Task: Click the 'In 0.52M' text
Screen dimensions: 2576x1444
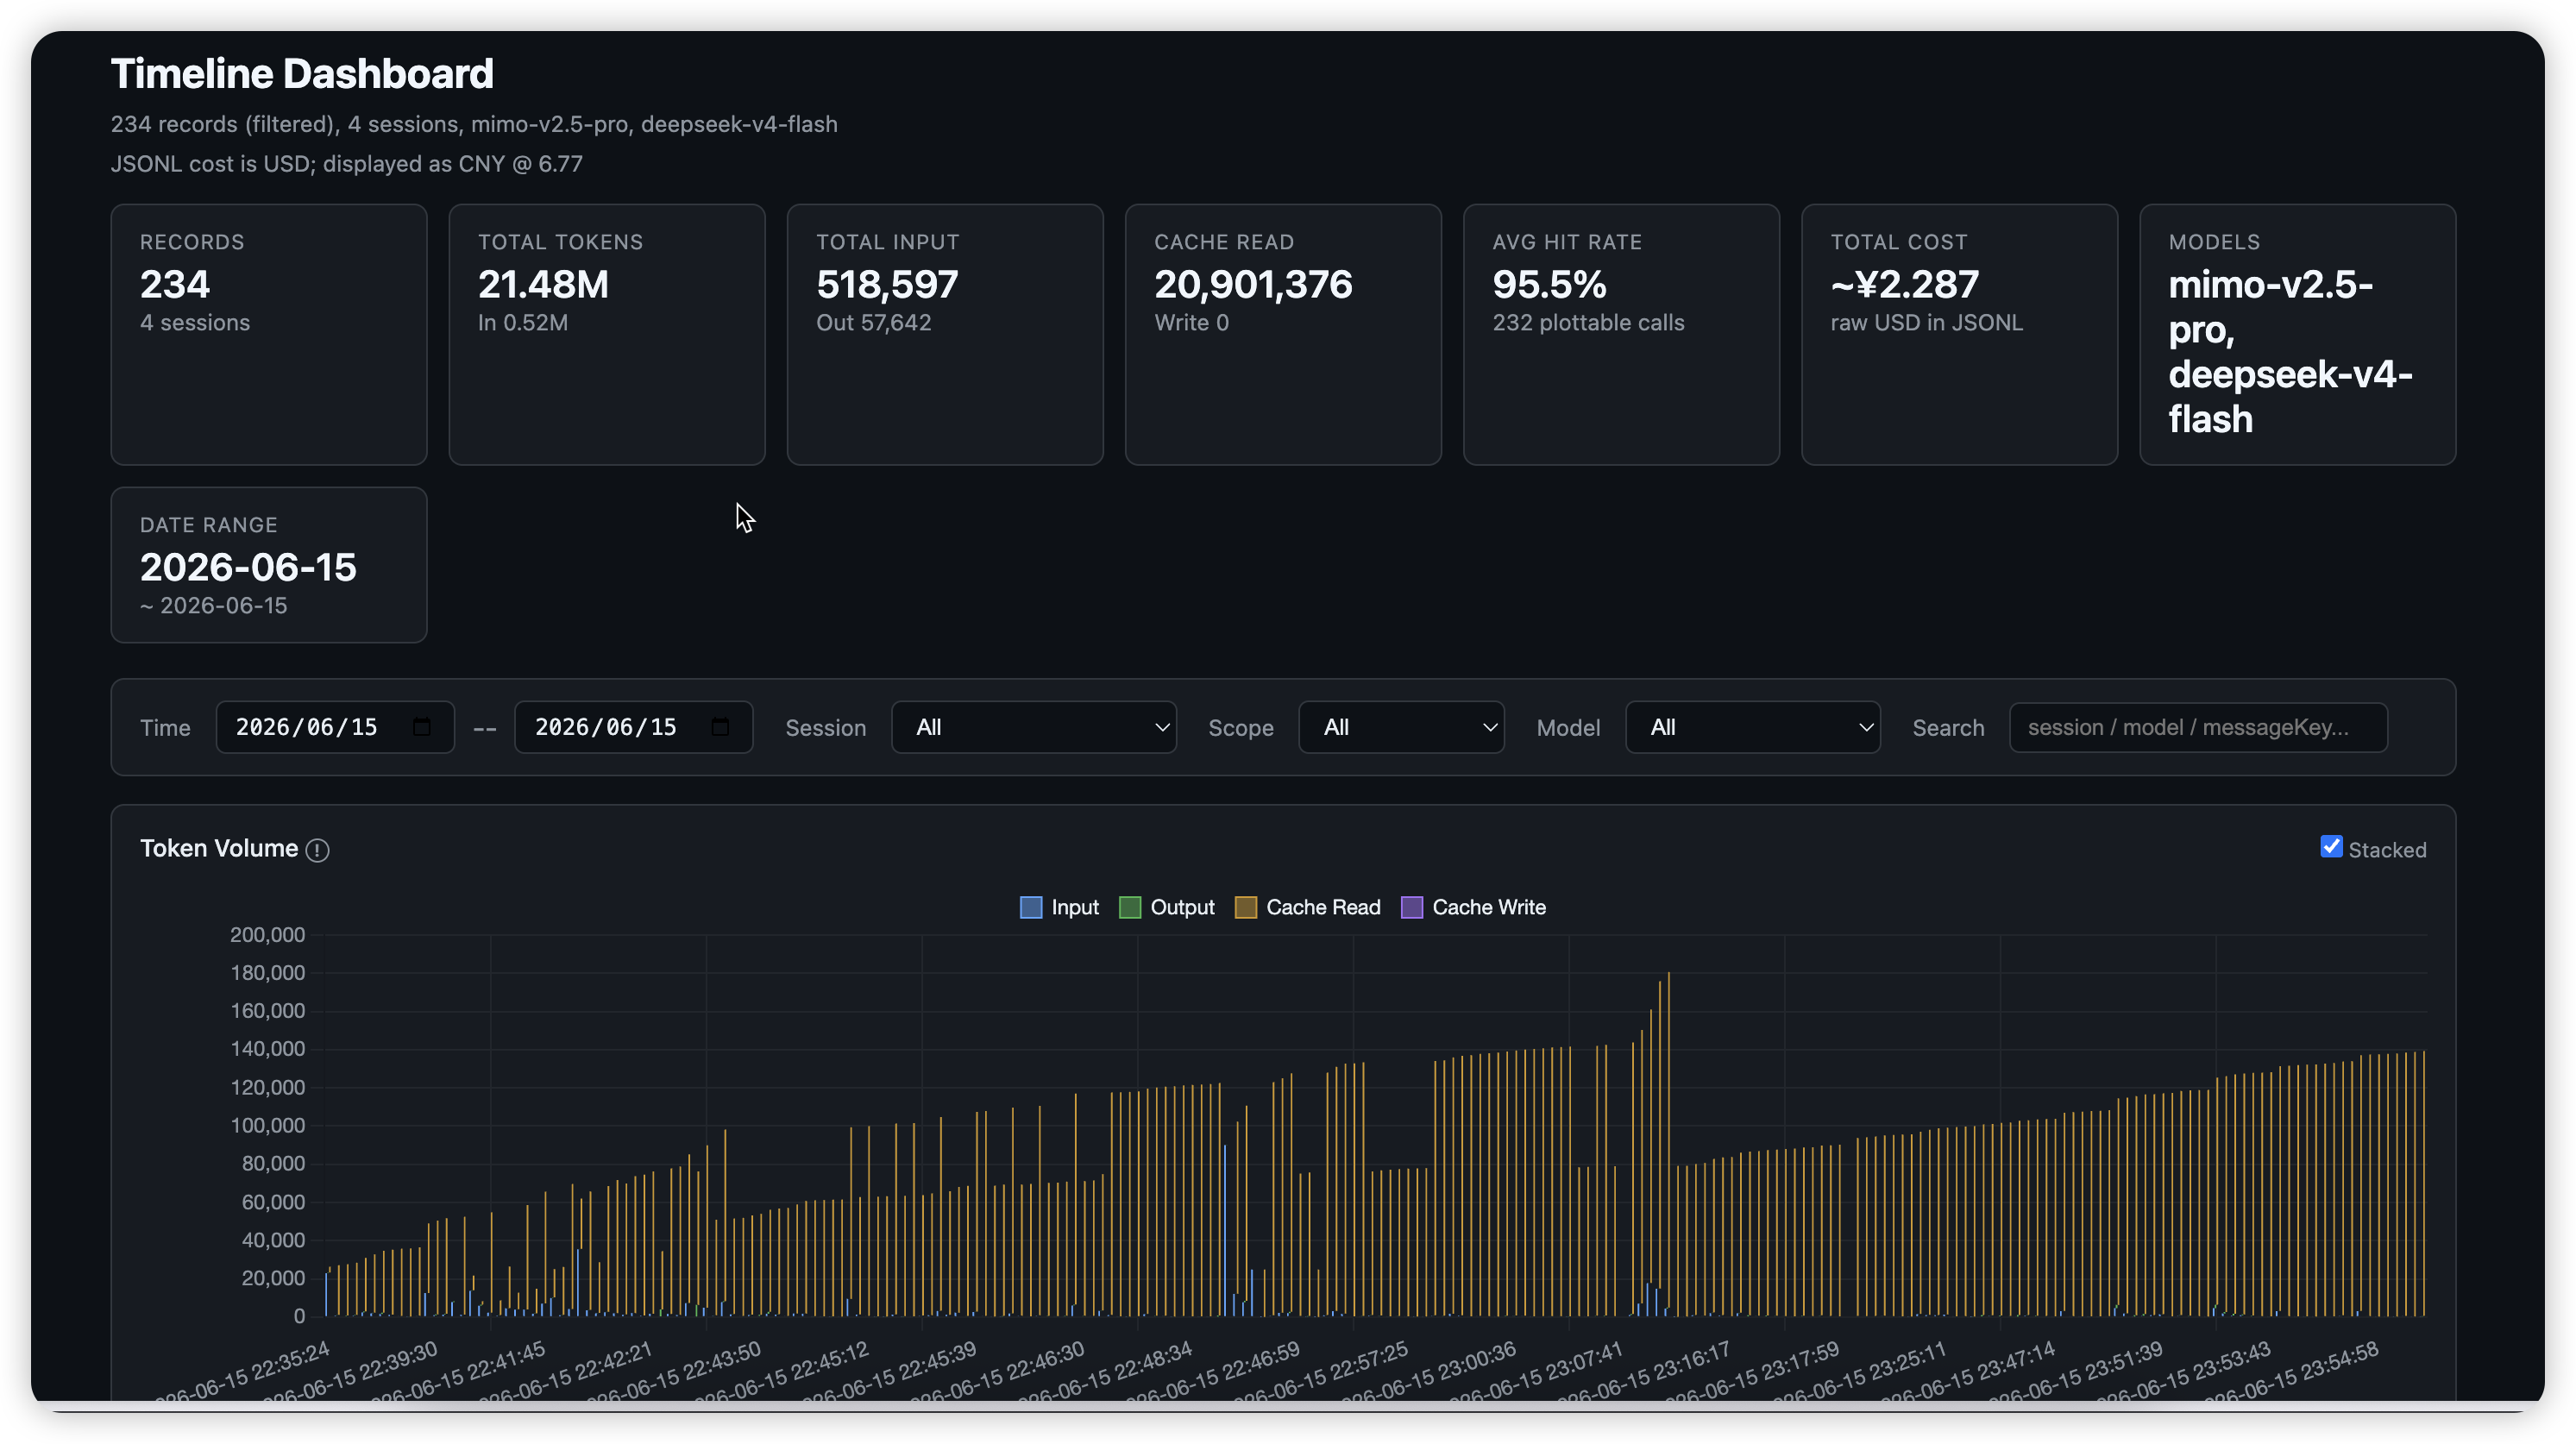Action: pyautogui.click(x=522, y=323)
